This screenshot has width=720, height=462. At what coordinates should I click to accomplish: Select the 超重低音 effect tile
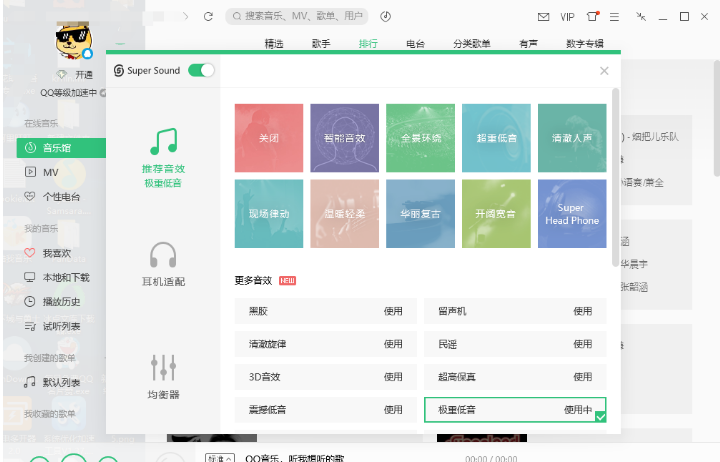pos(496,138)
